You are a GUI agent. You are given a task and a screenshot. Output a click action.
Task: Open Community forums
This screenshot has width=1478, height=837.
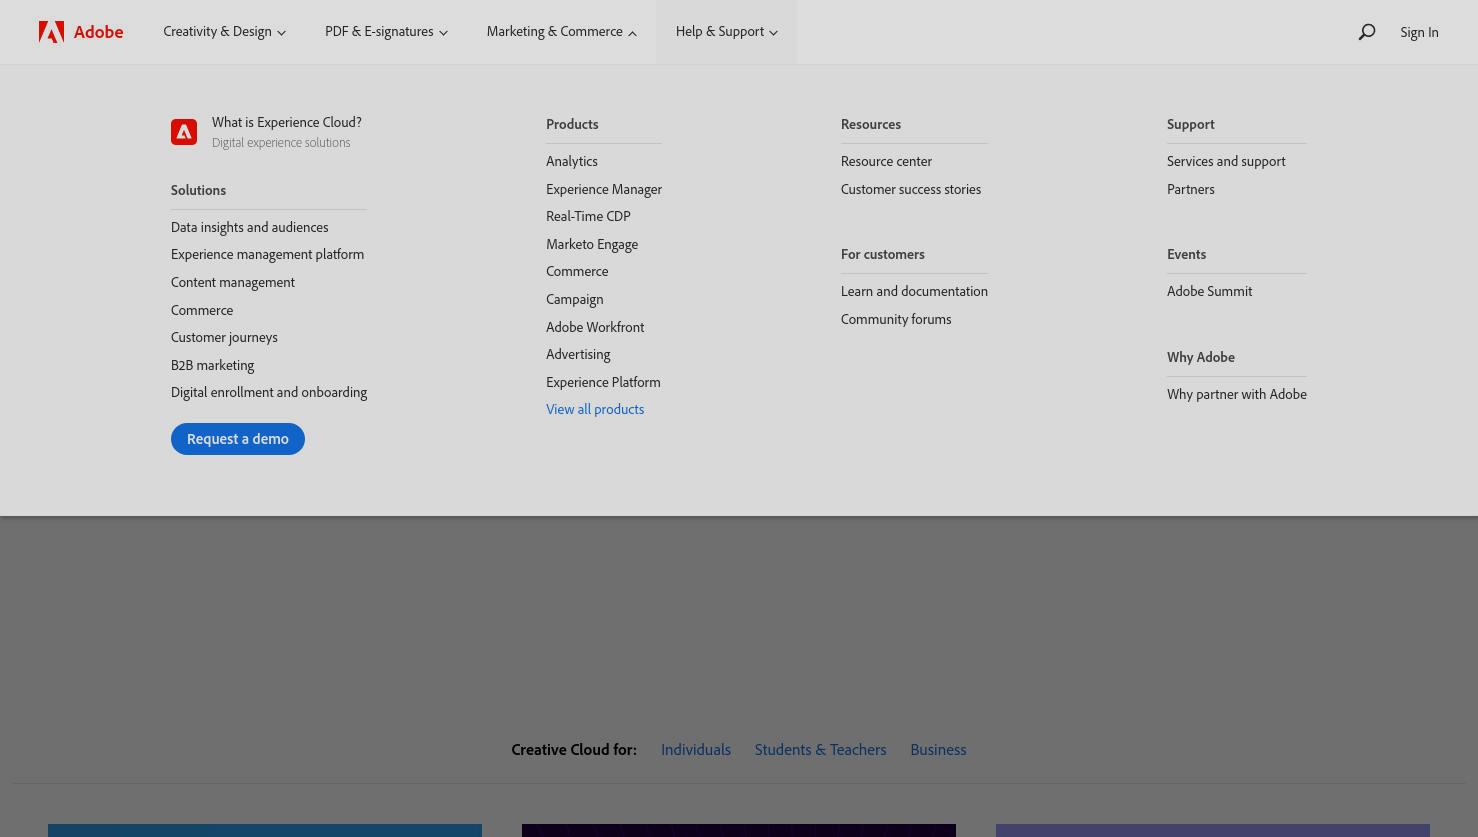[896, 319]
